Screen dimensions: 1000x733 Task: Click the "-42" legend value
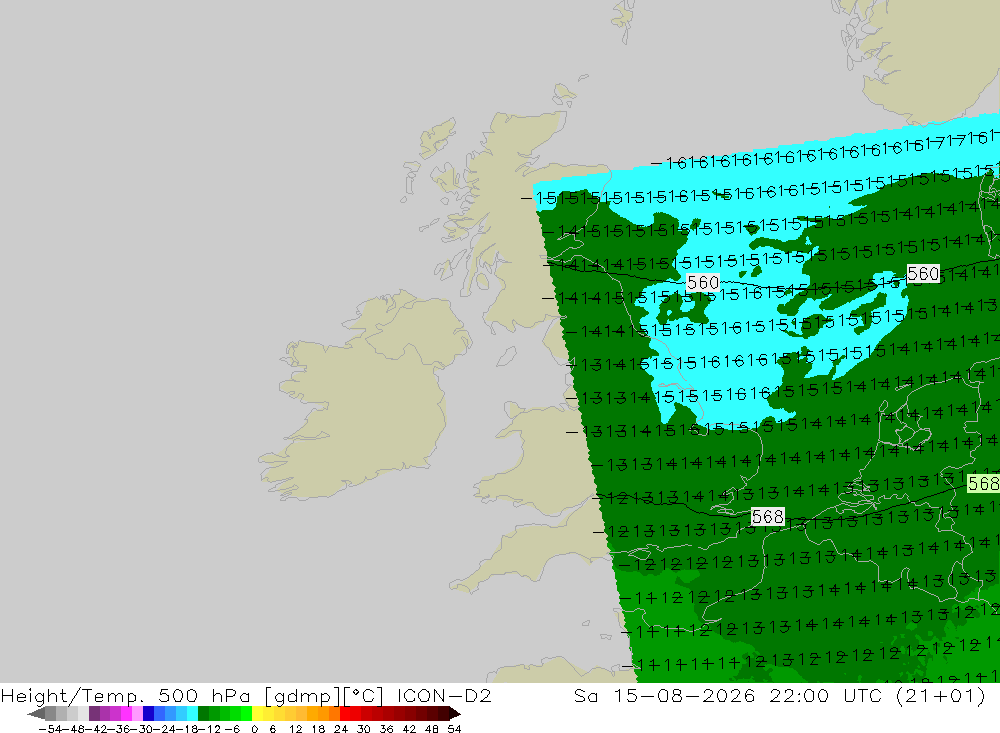coord(98,729)
